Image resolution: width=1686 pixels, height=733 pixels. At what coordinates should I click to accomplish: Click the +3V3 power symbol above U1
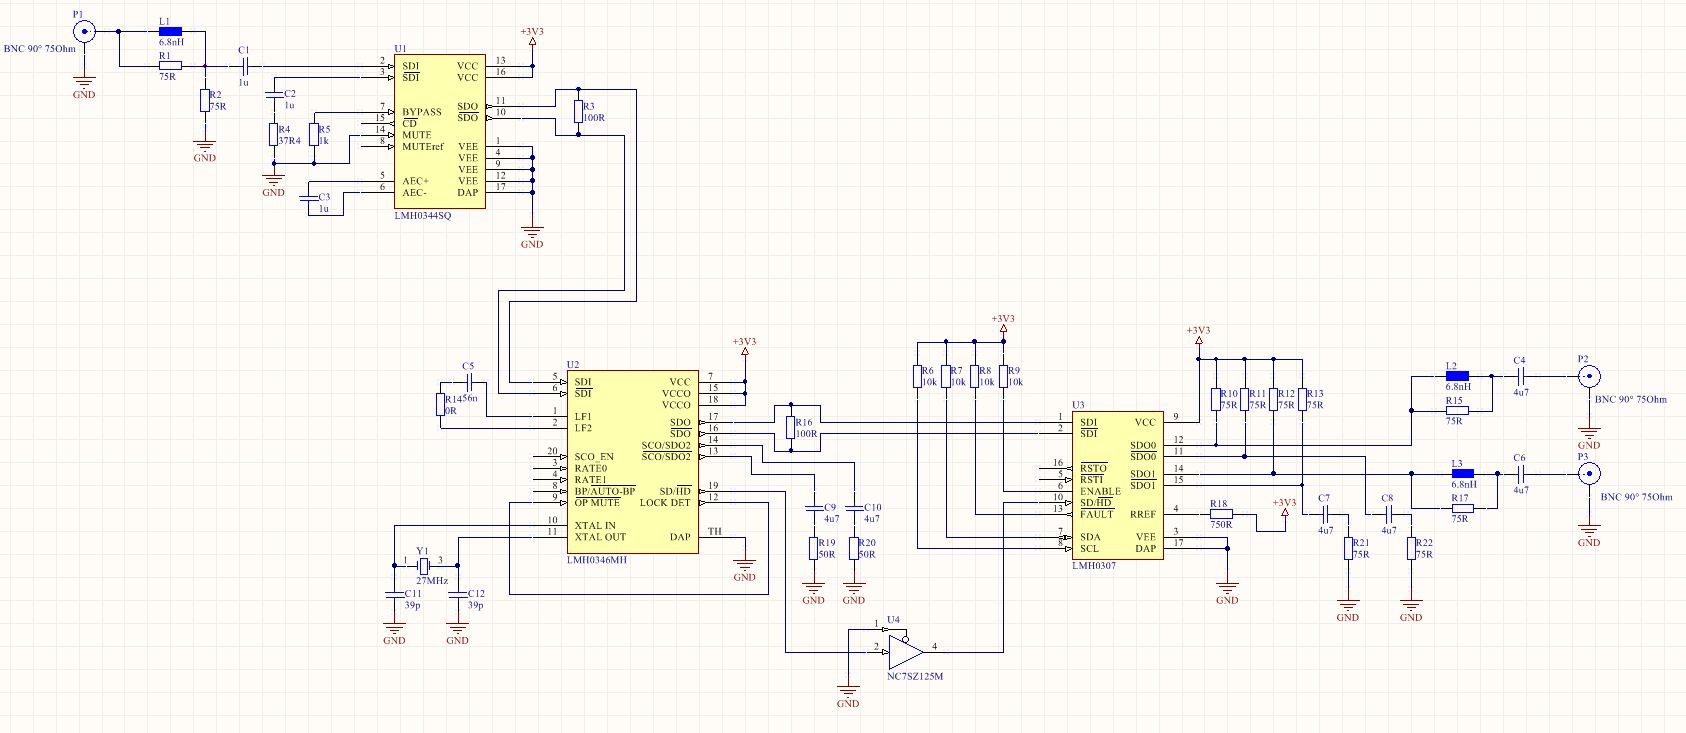coord(532,36)
